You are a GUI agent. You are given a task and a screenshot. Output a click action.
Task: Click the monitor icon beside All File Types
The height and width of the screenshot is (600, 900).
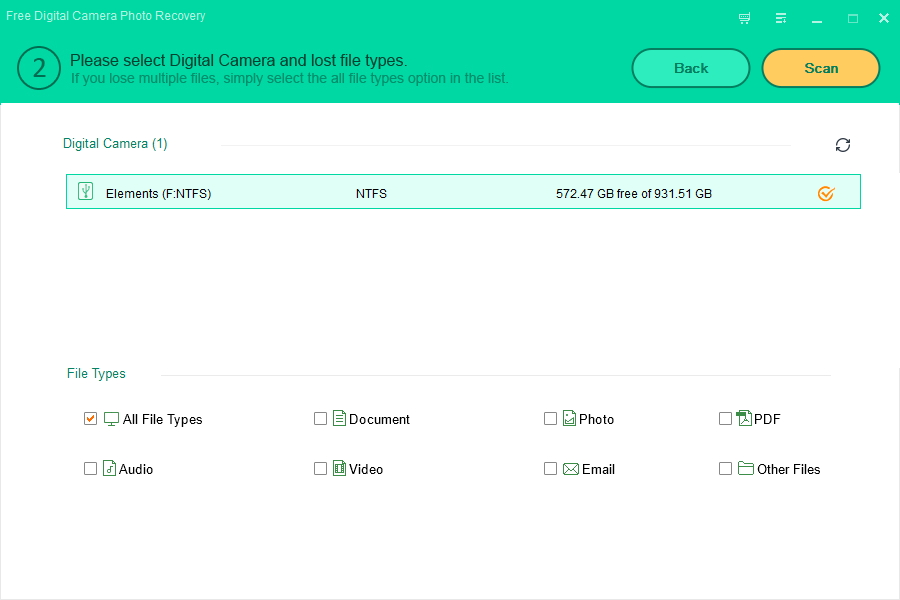tap(111, 419)
